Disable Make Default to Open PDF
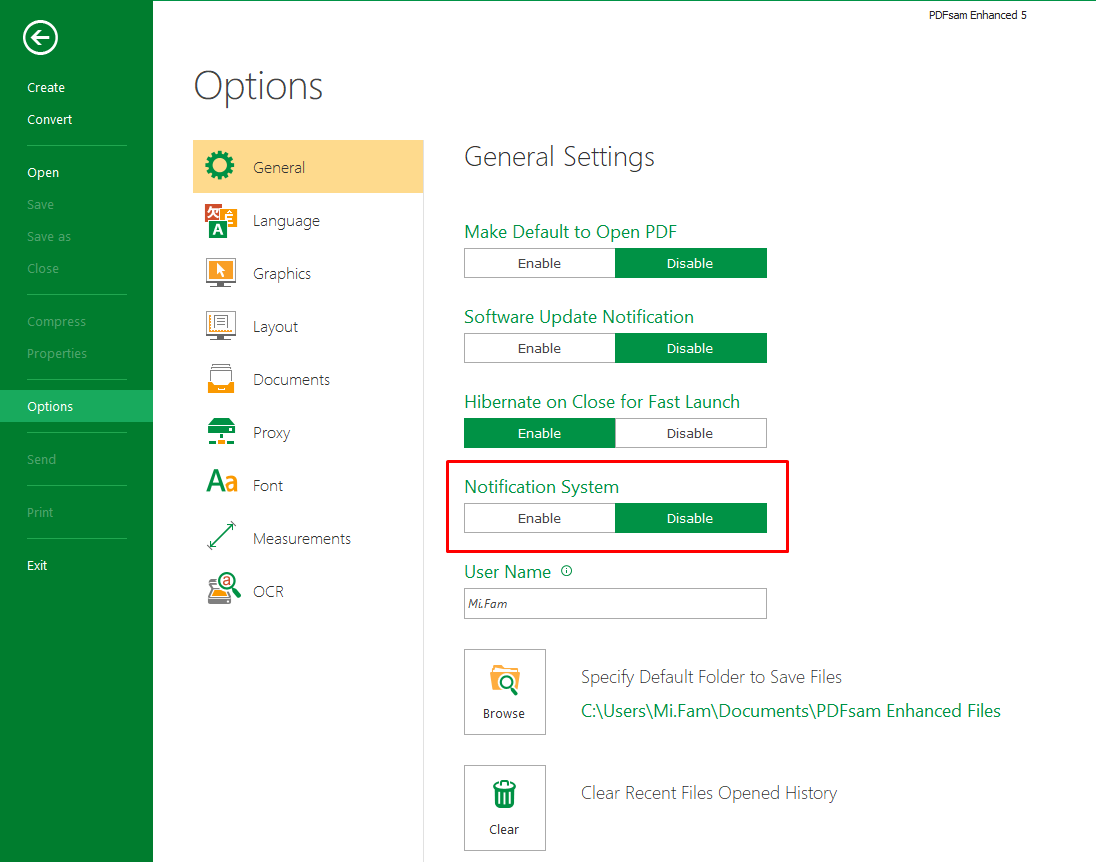 691,264
